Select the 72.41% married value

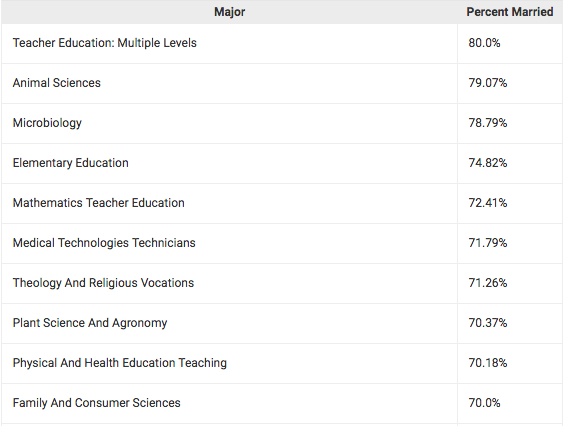(x=488, y=203)
